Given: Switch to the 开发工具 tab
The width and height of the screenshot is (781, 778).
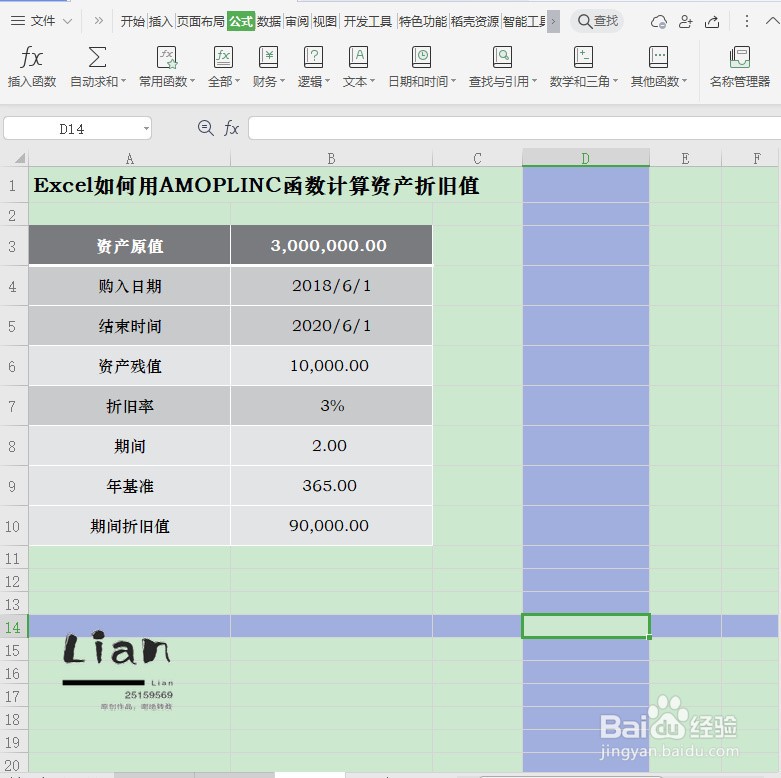Looking at the screenshot, I should click(368, 21).
